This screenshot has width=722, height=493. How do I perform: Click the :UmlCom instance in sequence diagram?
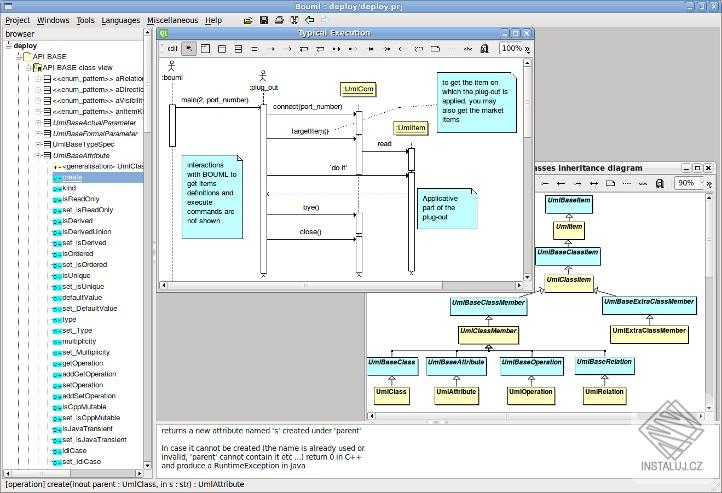coord(358,89)
